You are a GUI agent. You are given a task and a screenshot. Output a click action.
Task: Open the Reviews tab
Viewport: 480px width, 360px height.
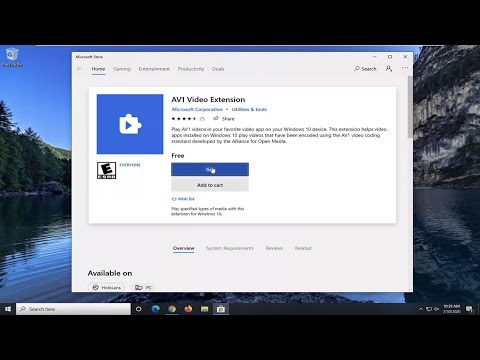tap(274, 248)
